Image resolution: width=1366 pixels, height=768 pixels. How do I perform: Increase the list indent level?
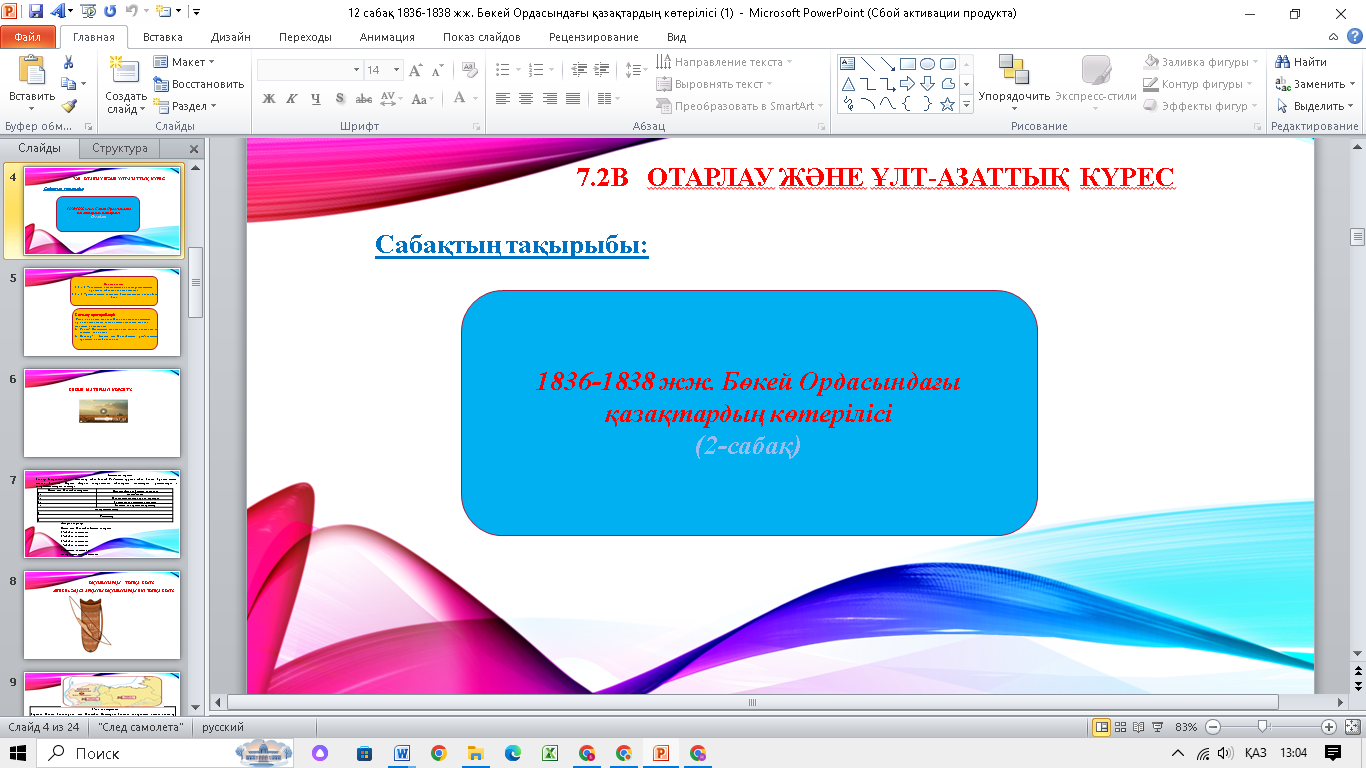point(601,70)
